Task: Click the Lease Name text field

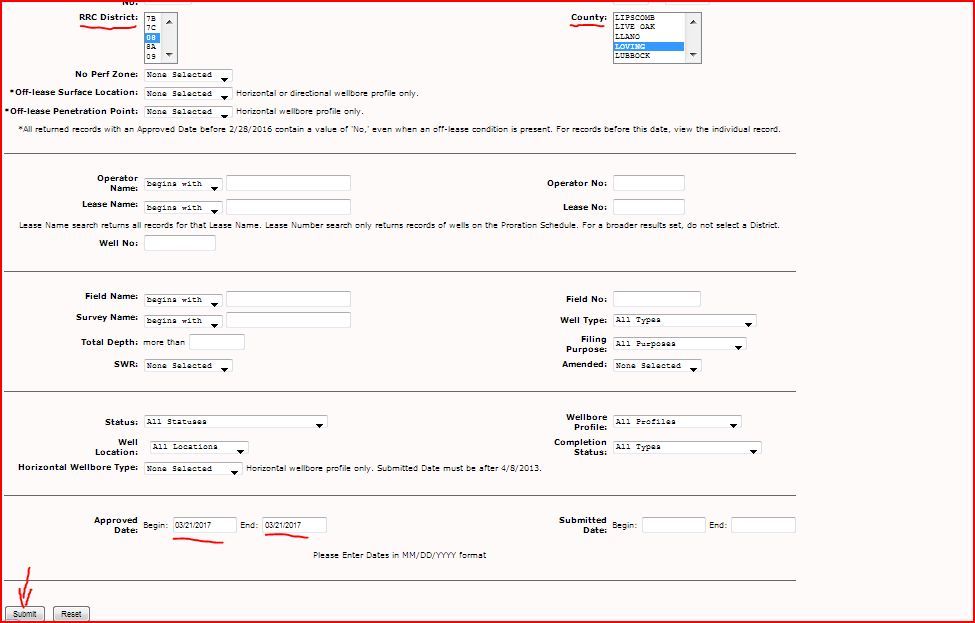Action: coord(289,206)
